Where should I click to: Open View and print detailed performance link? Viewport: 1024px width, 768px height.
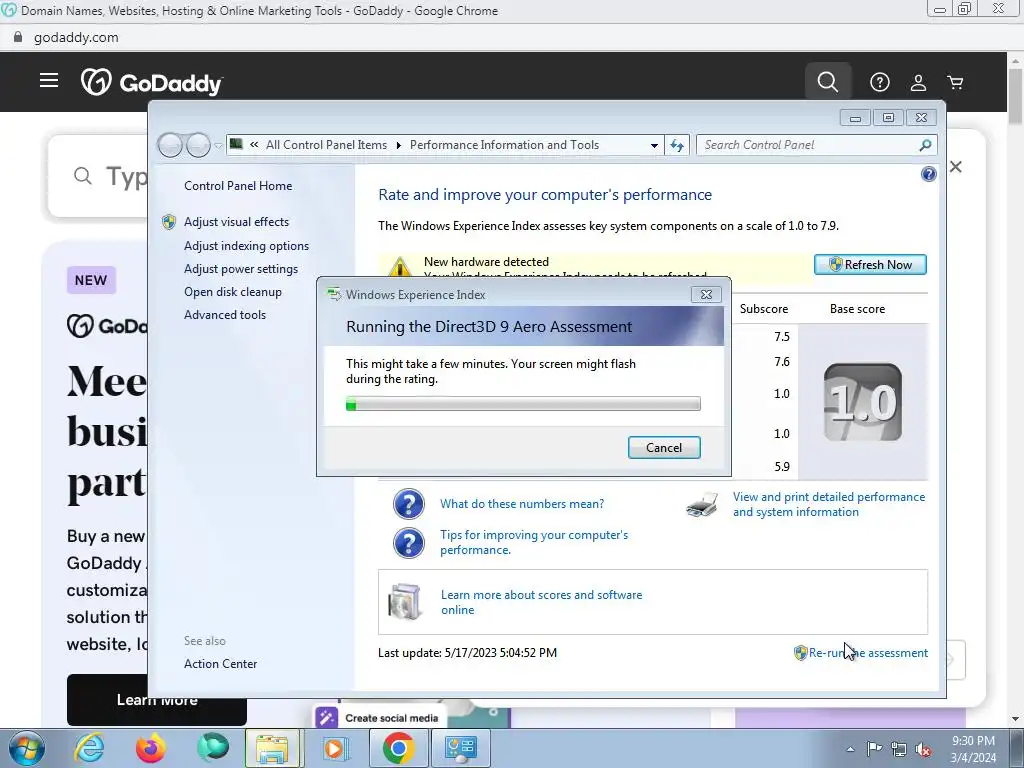click(x=829, y=504)
